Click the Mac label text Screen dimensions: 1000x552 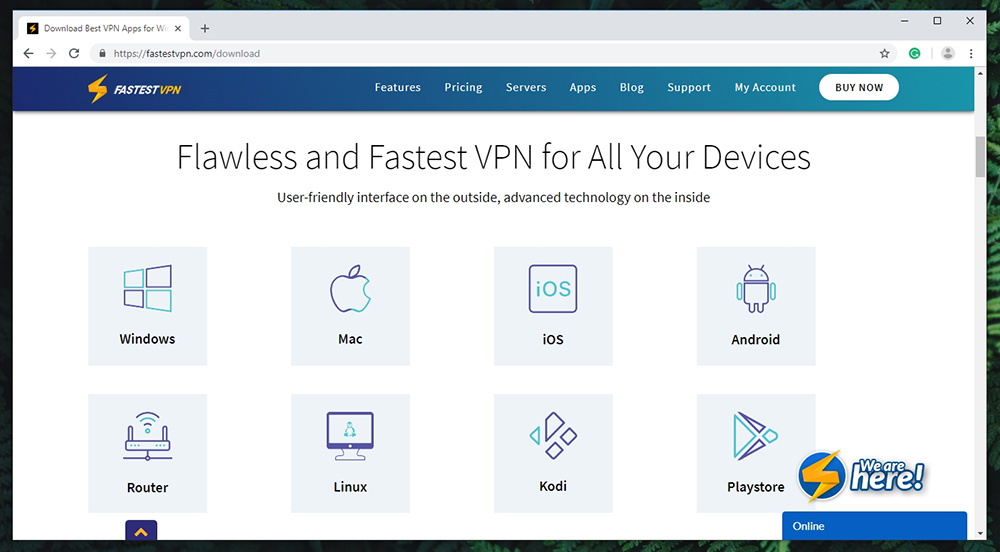tap(350, 340)
